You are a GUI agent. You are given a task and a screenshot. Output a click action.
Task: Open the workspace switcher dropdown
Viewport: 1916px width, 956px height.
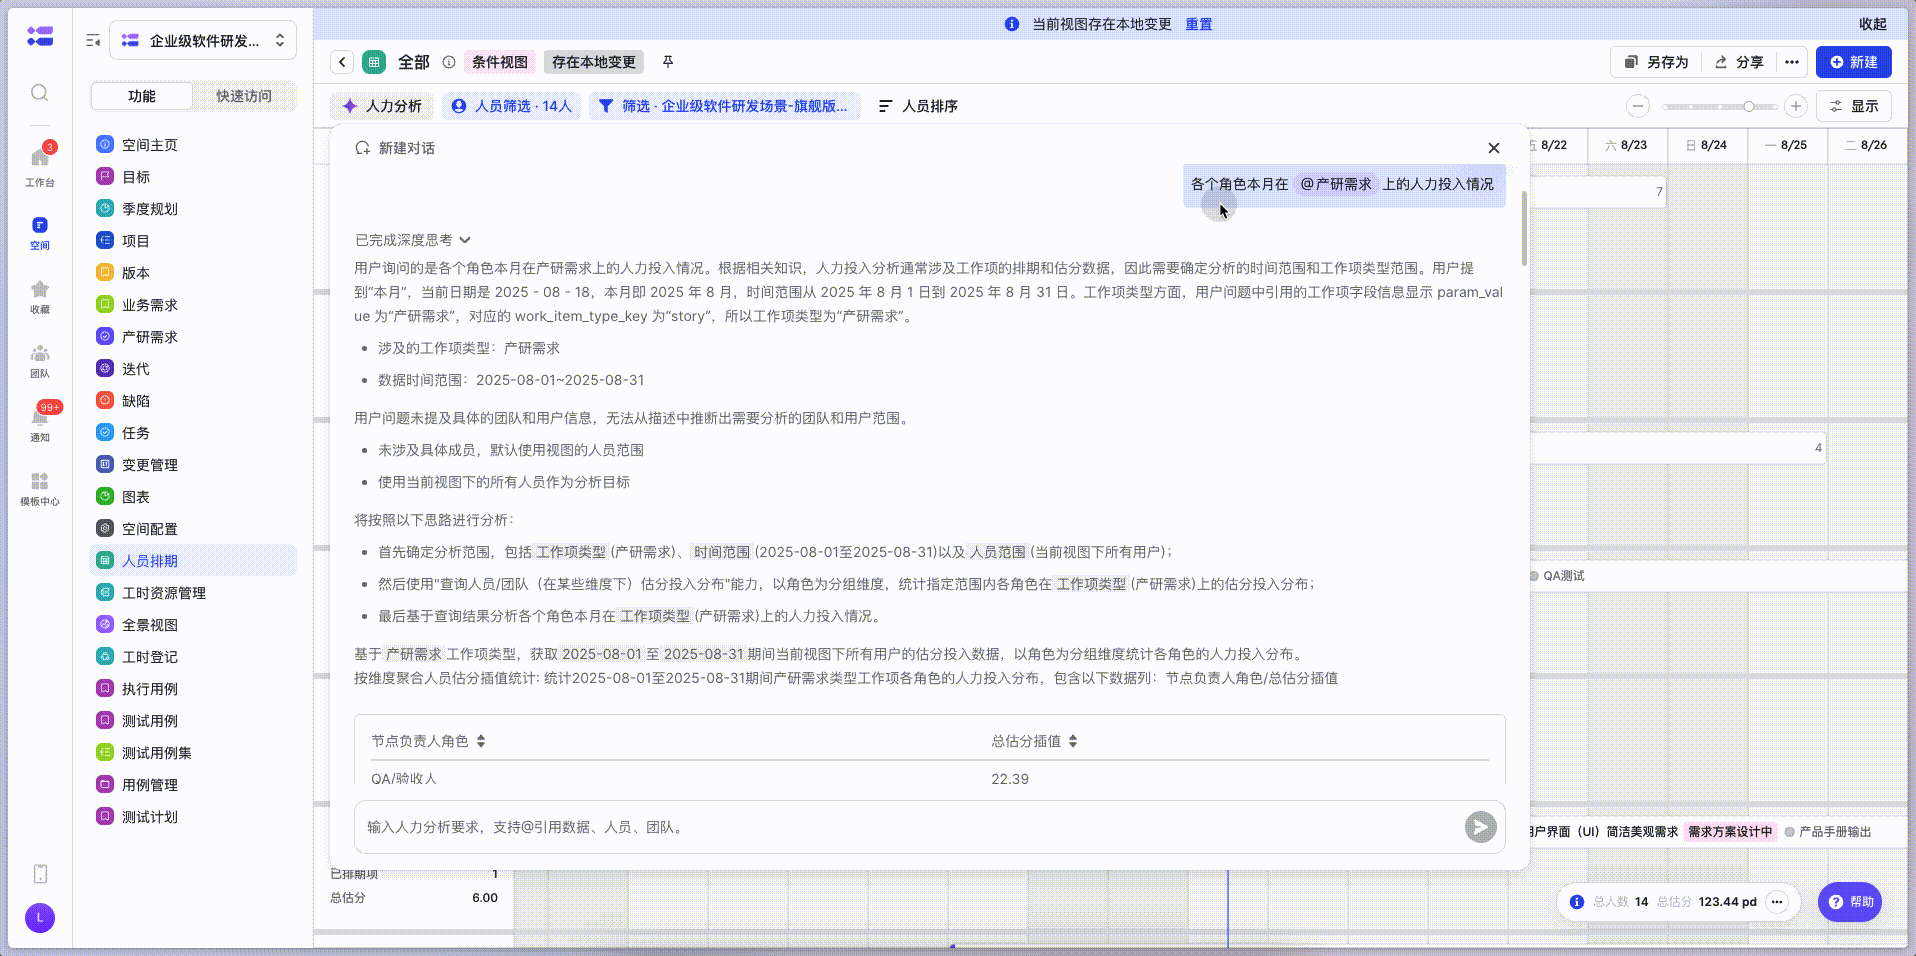click(203, 41)
